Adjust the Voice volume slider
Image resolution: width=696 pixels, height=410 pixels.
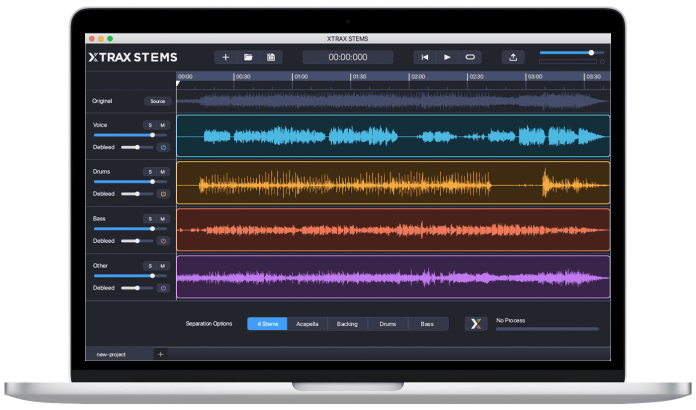click(x=130, y=135)
